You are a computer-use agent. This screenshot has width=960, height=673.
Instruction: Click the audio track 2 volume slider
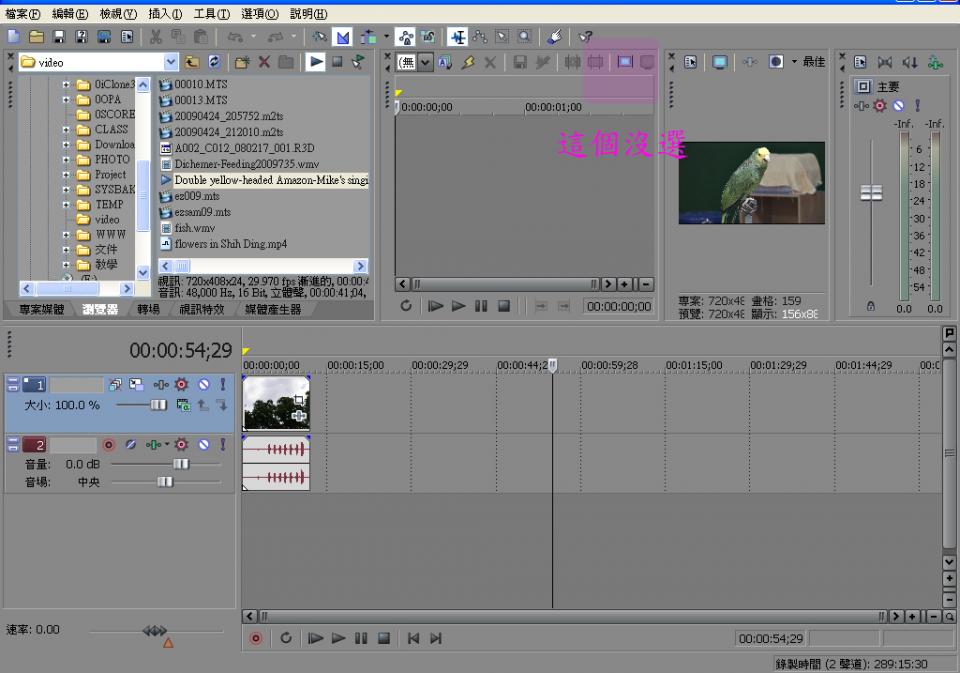click(x=180, y=464)
